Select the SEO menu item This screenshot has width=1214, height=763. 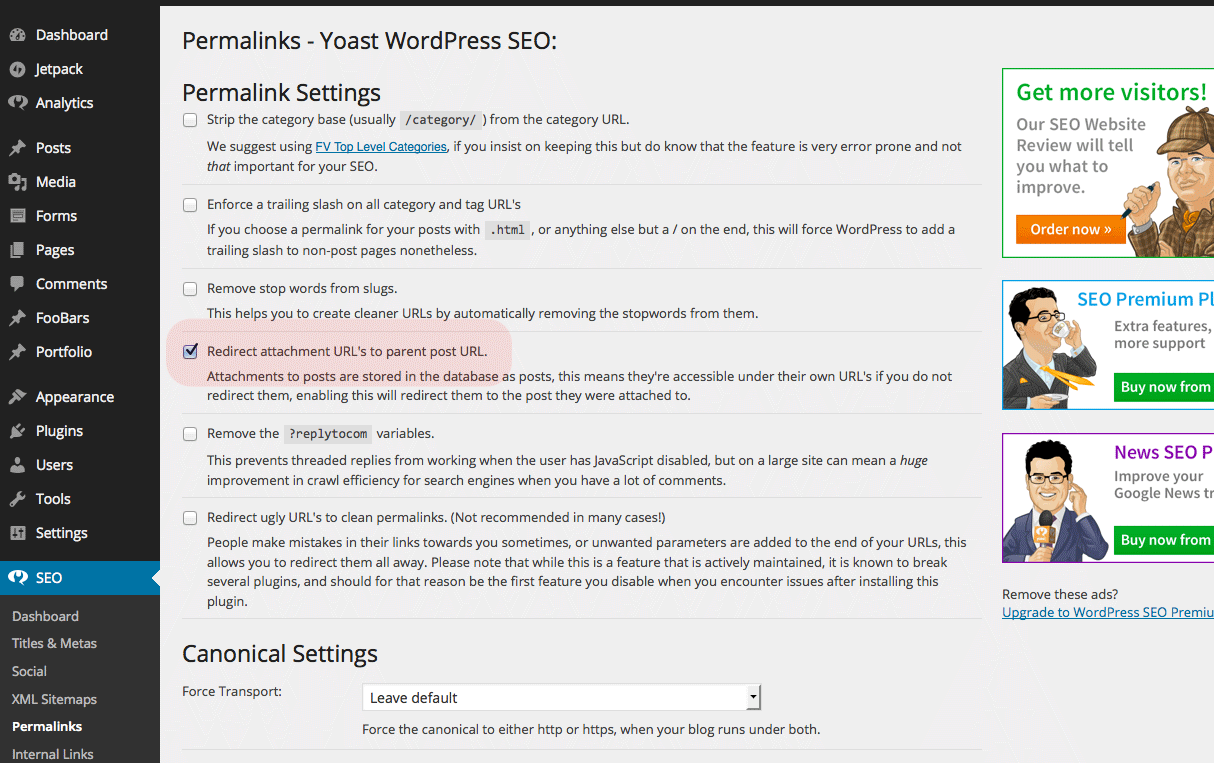[x=80, y=578]
